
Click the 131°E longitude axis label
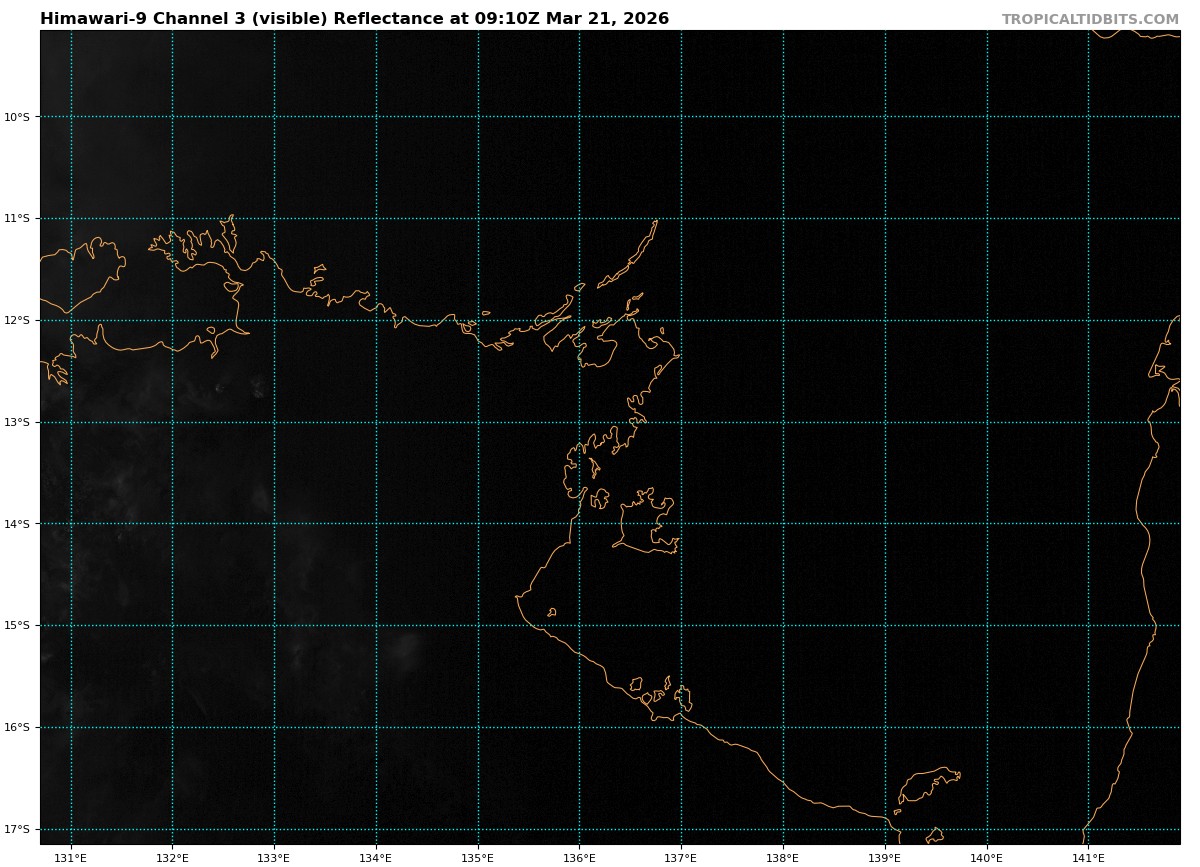point(70,857)
